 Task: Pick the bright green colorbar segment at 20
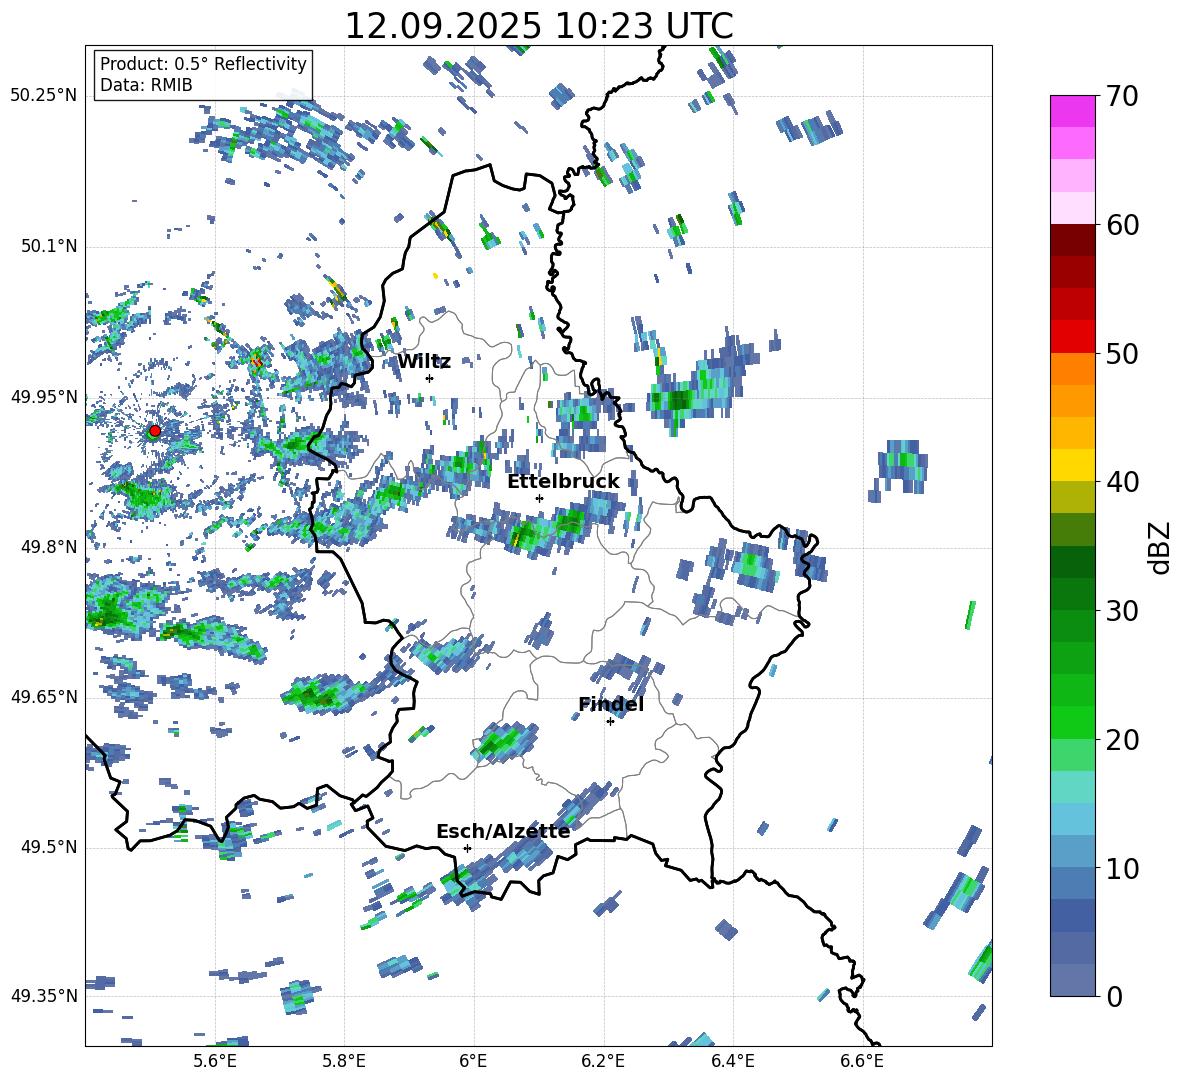click(1072, 722)
